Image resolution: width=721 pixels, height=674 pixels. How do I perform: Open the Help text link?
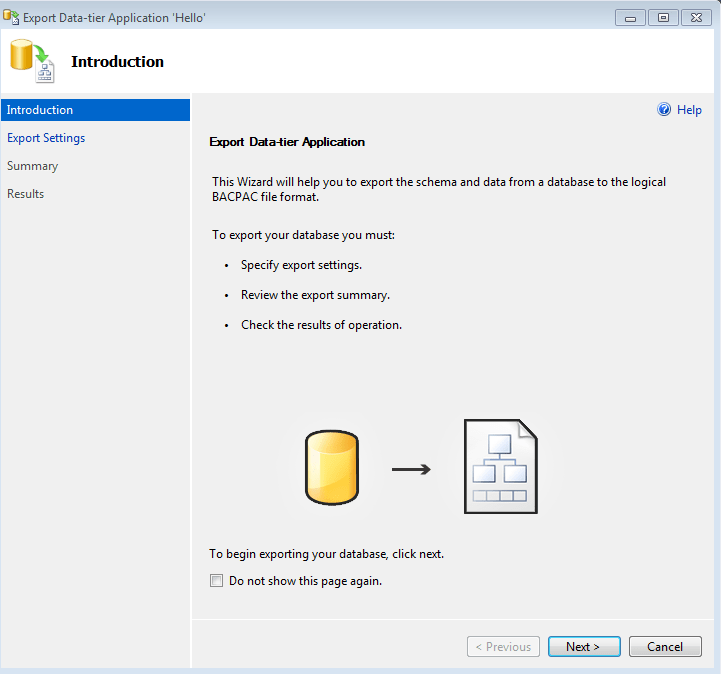tap(689, 110)
